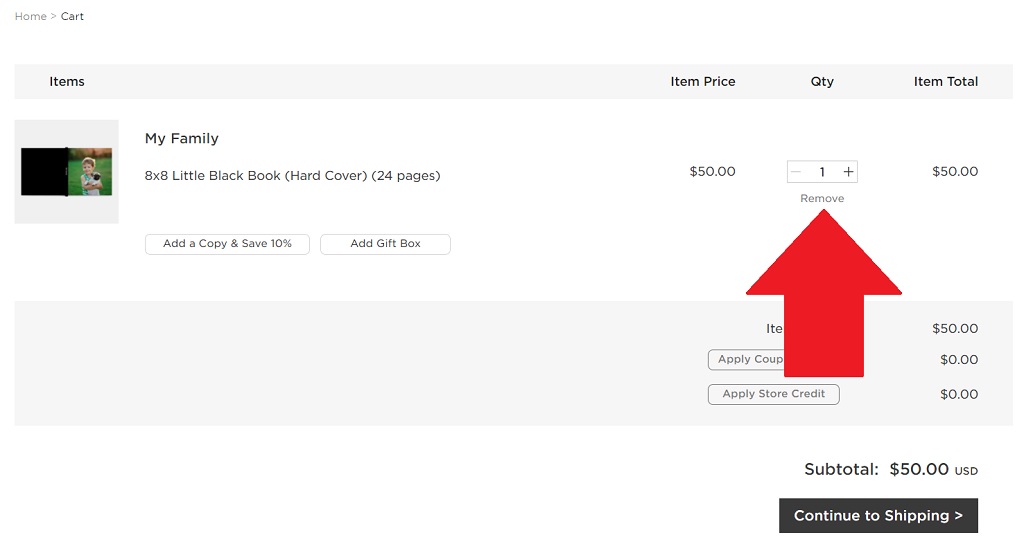Screen dimensions: 1024x553
Task: Click the quantity number field
Action: (x=822, y=172)
